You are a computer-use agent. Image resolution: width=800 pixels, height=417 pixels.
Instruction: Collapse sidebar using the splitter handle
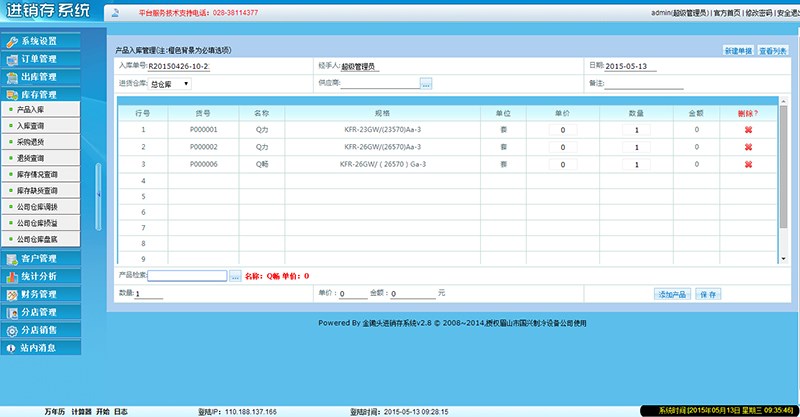click(98, 197)
